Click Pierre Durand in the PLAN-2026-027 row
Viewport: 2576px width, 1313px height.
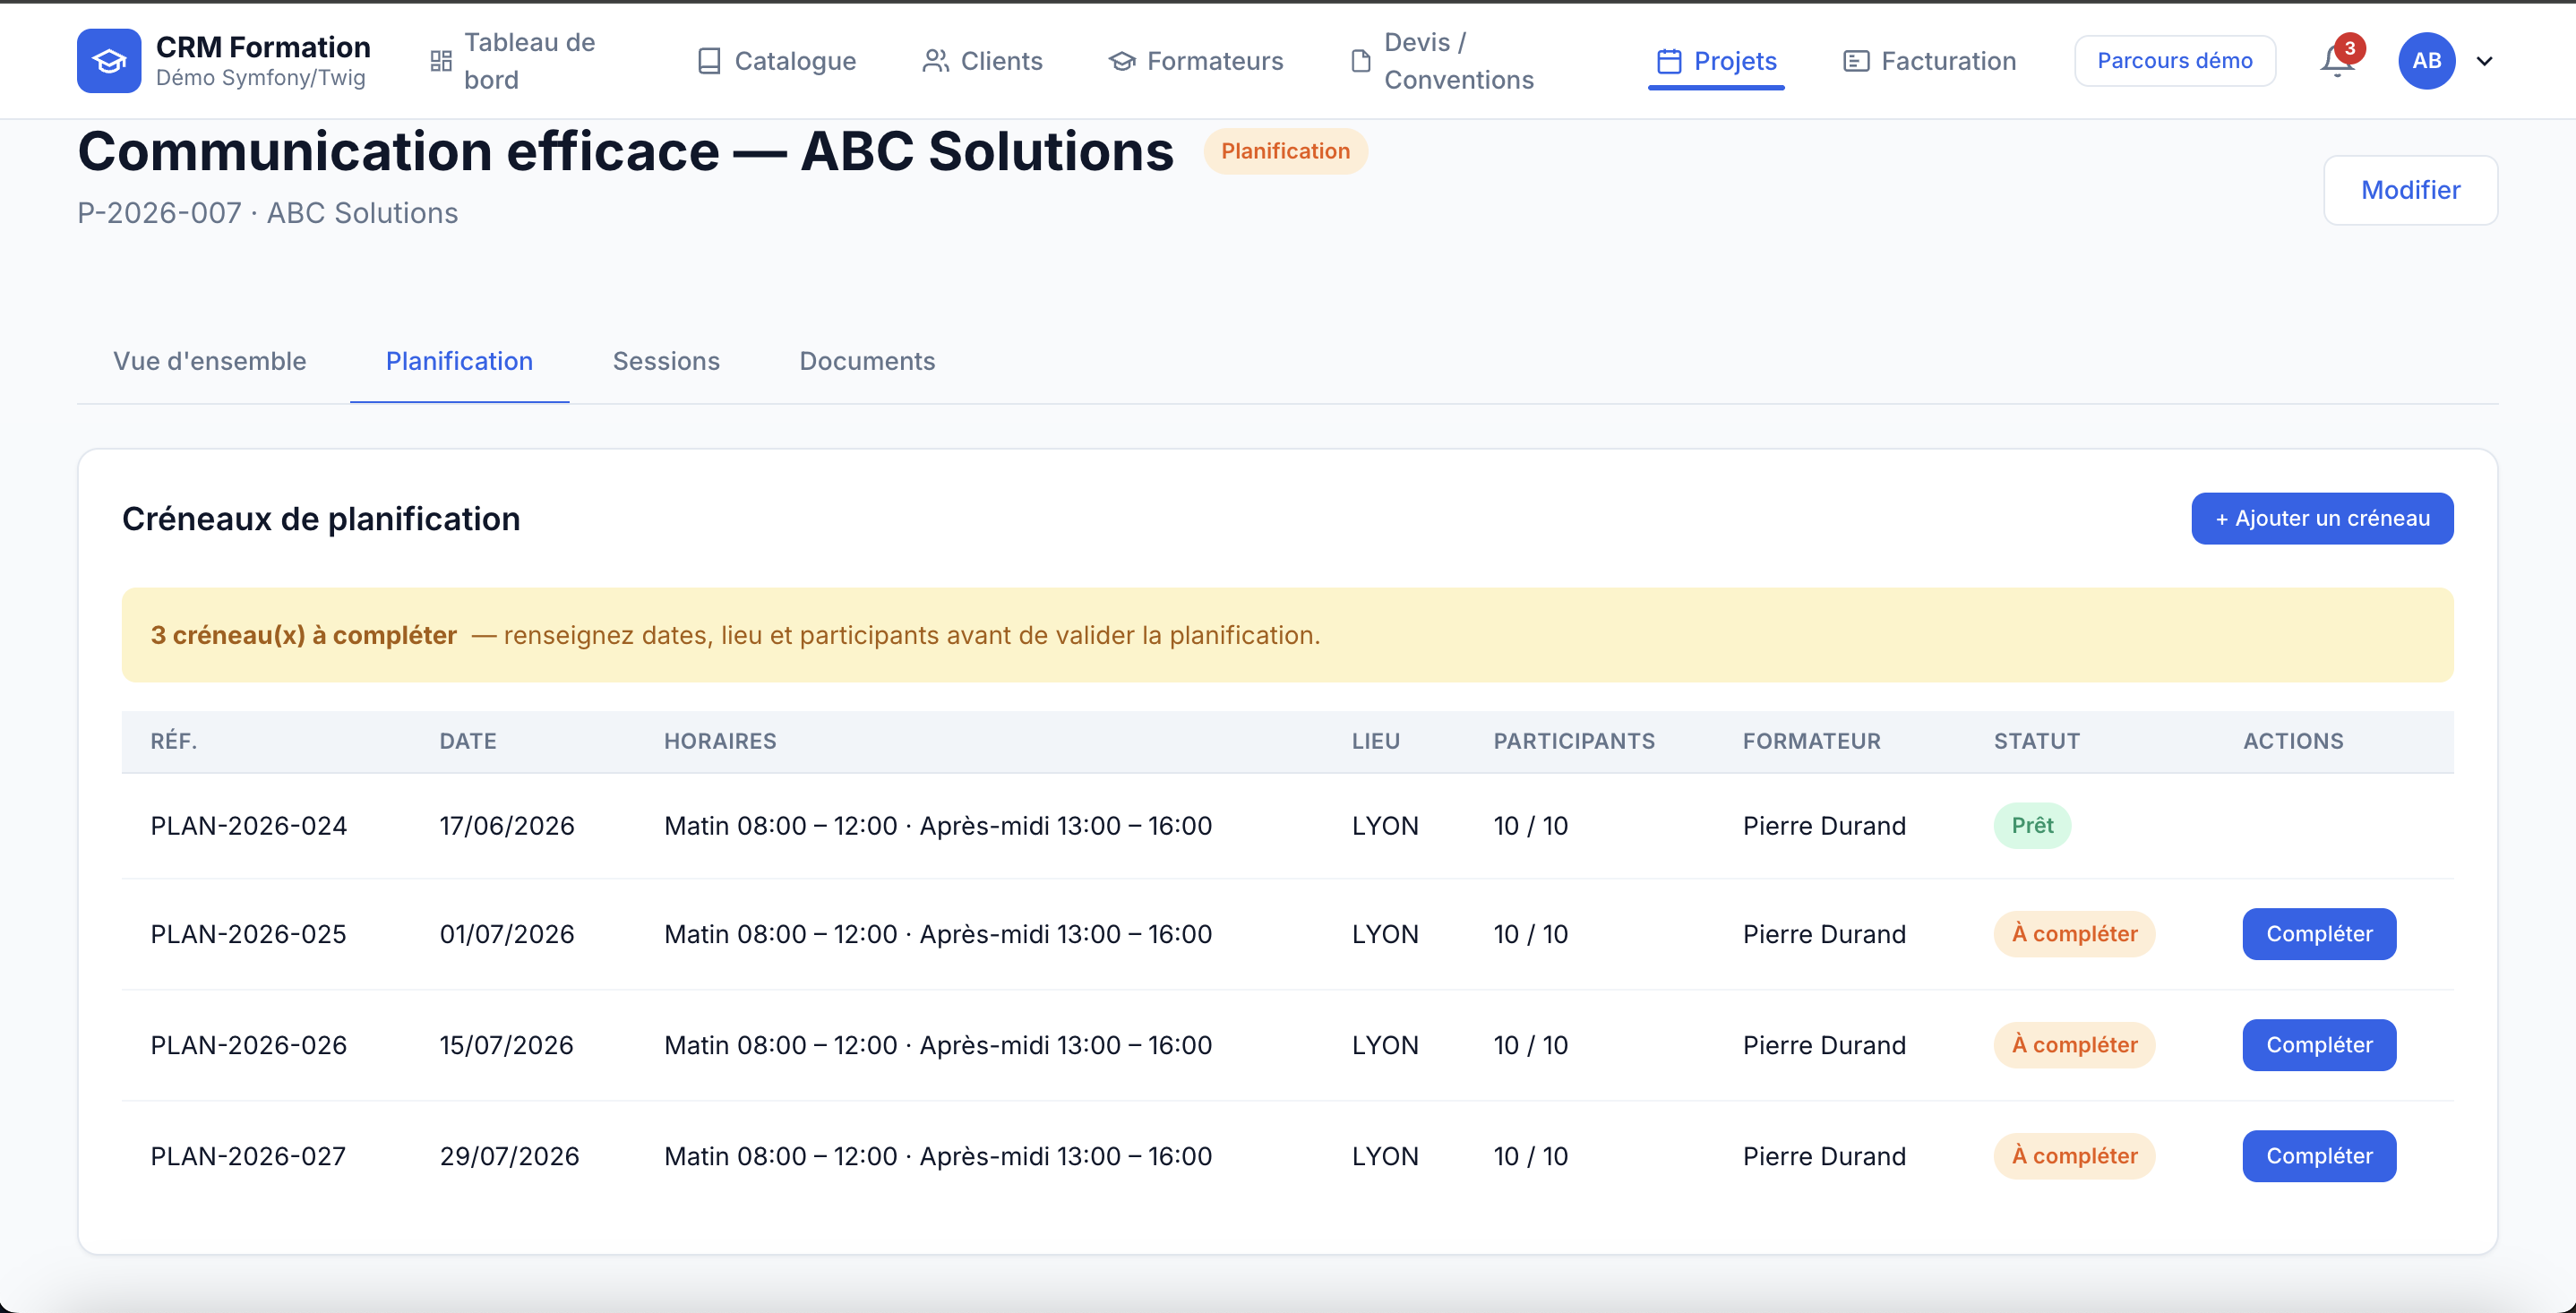[1824, 1156]
